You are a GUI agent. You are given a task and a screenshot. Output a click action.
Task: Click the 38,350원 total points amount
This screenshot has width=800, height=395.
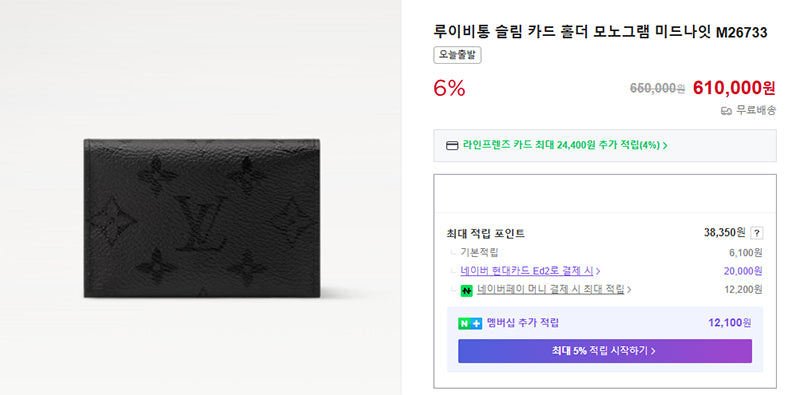(x=724, y=233)
